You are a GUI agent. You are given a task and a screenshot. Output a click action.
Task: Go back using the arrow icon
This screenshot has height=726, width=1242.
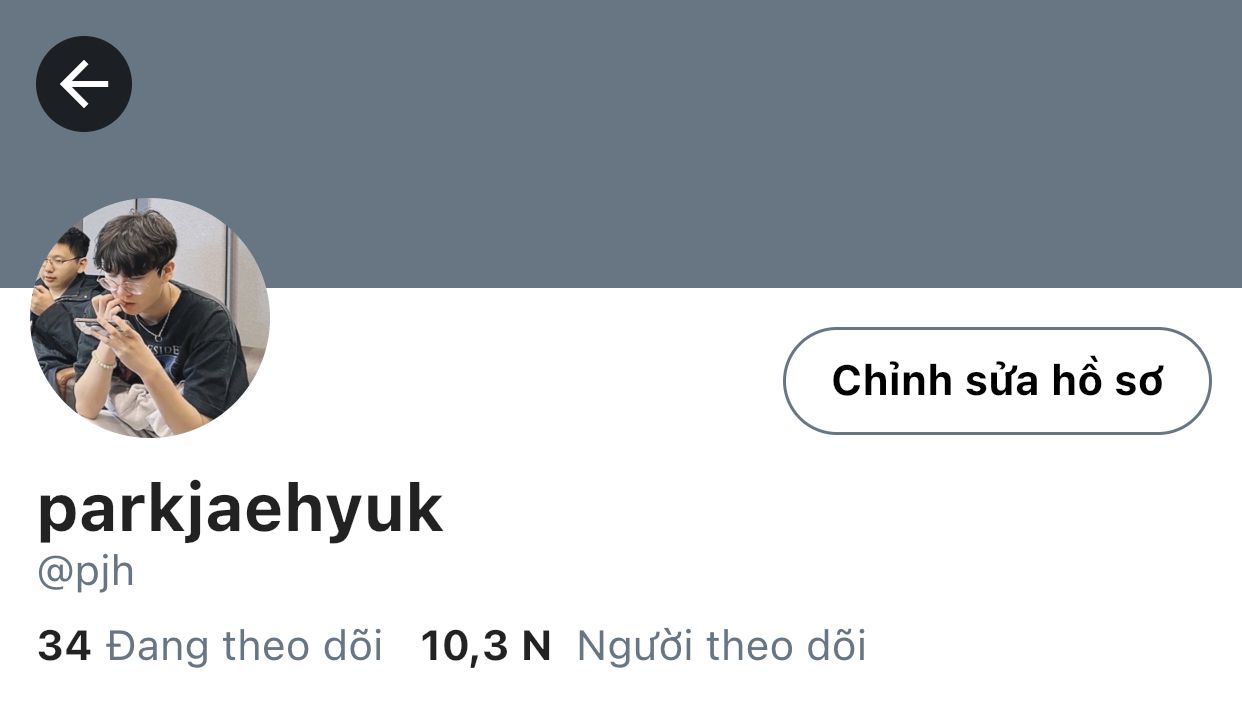pos(84,84)
